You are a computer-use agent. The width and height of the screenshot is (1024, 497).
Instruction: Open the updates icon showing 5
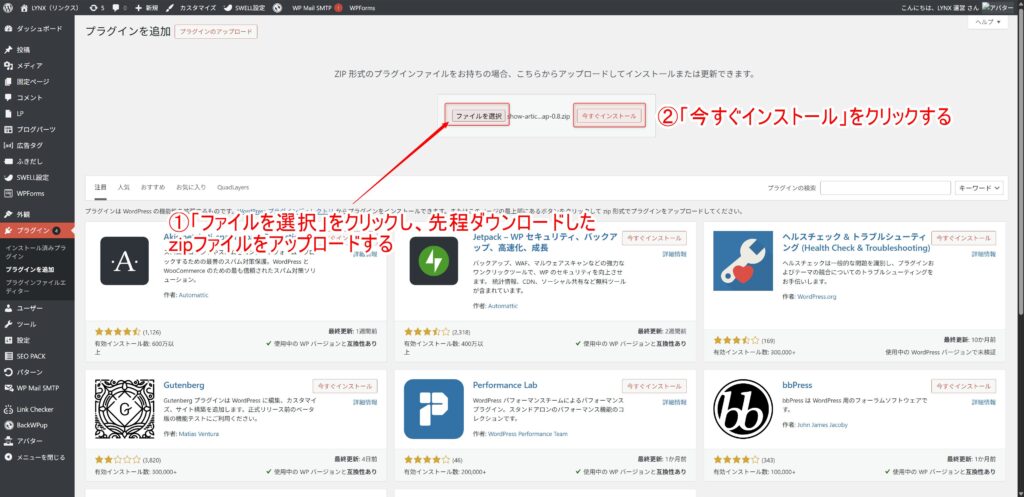tap(96, 7)
